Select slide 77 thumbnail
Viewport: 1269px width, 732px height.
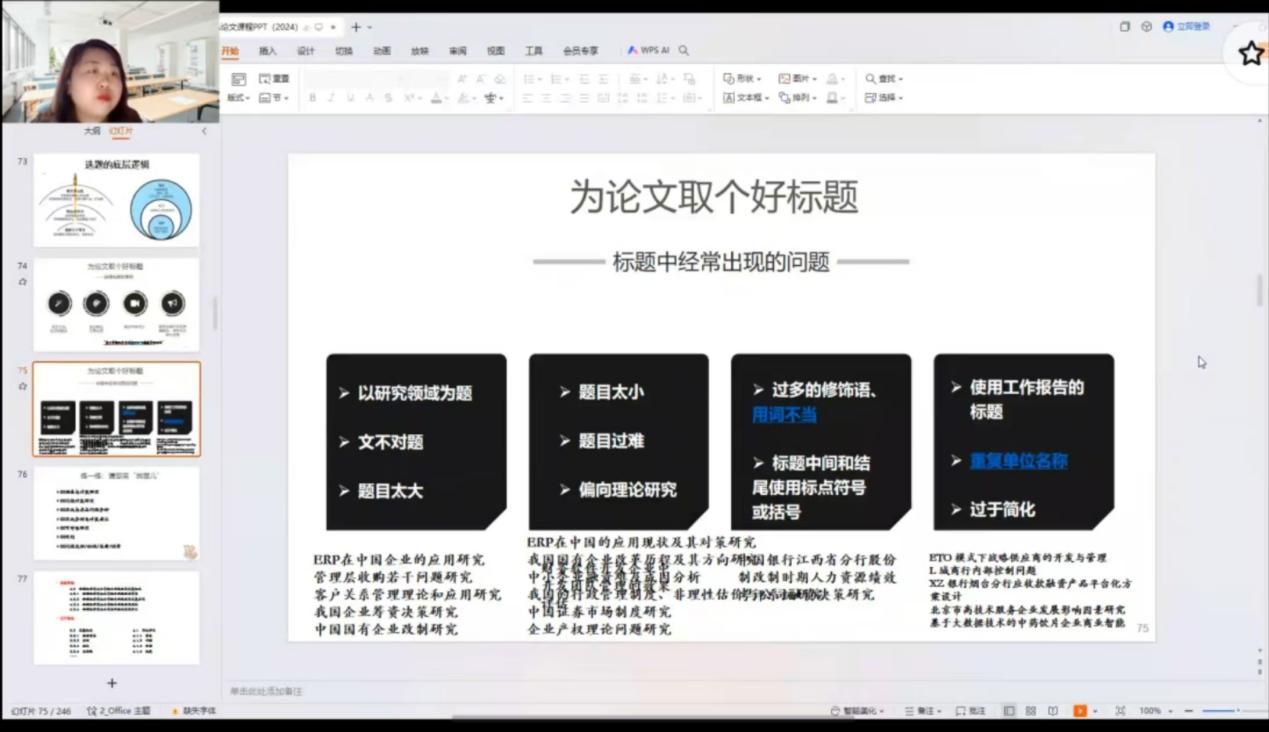pos(117,618)
